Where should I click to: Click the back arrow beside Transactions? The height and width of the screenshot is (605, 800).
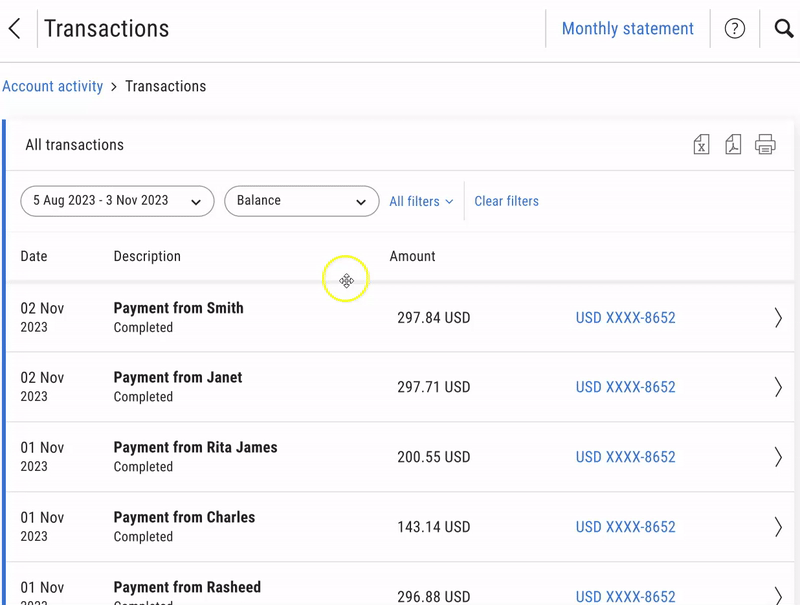pyautogui.click(x=15, y=29)
